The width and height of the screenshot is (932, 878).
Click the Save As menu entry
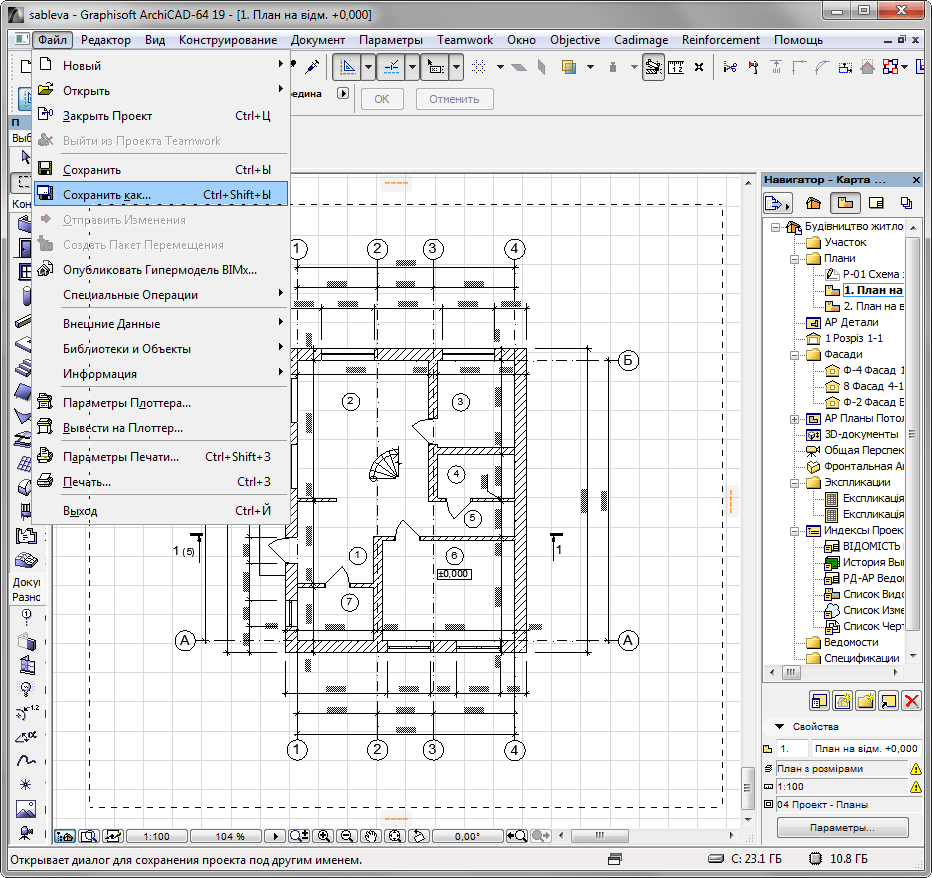pos(106,195)
